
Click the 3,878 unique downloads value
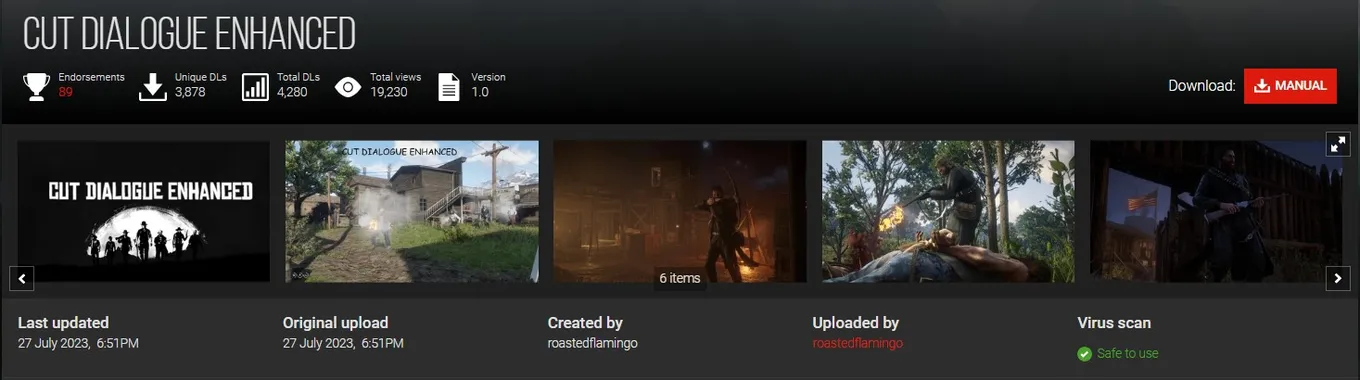click(190, 92)
